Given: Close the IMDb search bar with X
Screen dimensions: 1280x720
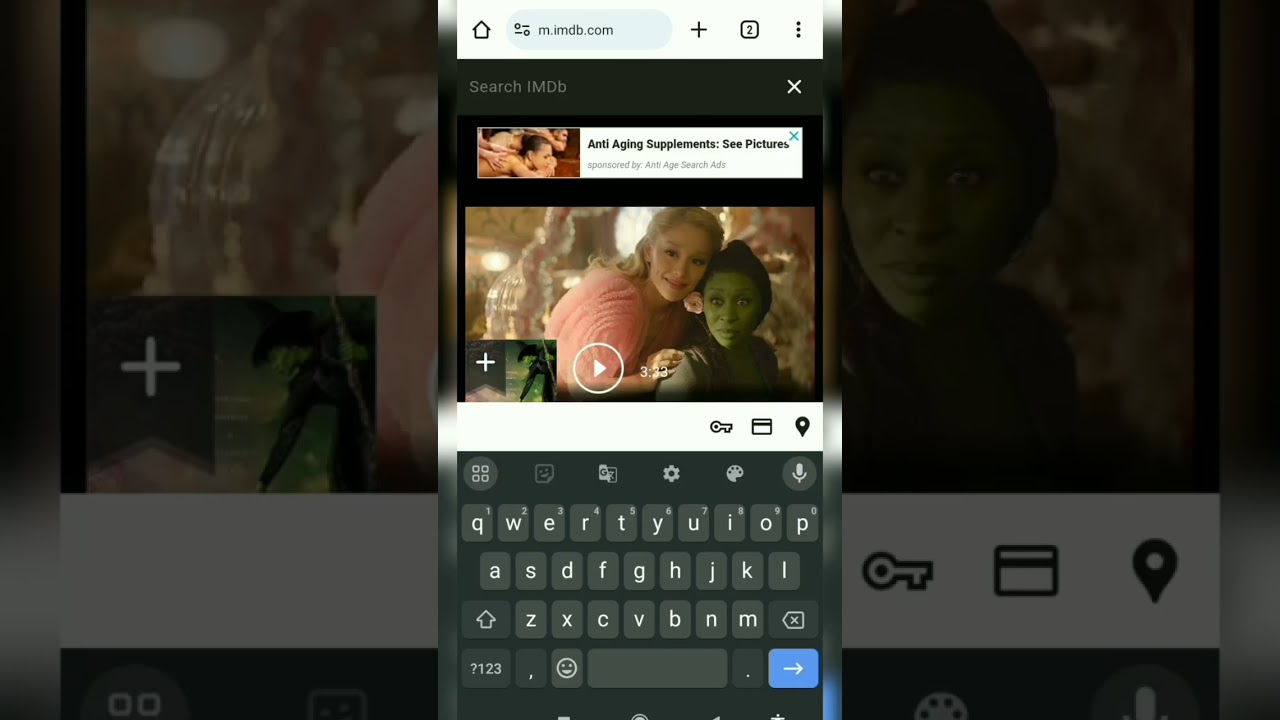Looking at the screenshot, I should coord(794,87).
